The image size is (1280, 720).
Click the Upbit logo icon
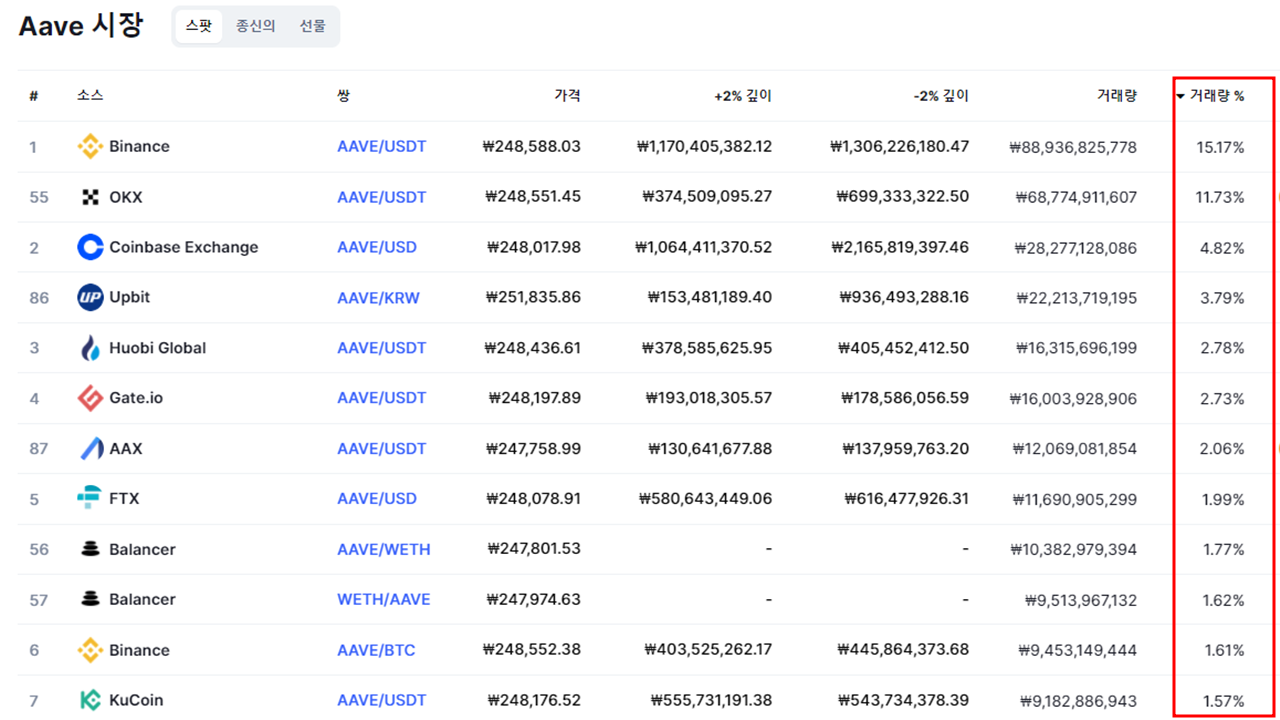click(90, 297)
